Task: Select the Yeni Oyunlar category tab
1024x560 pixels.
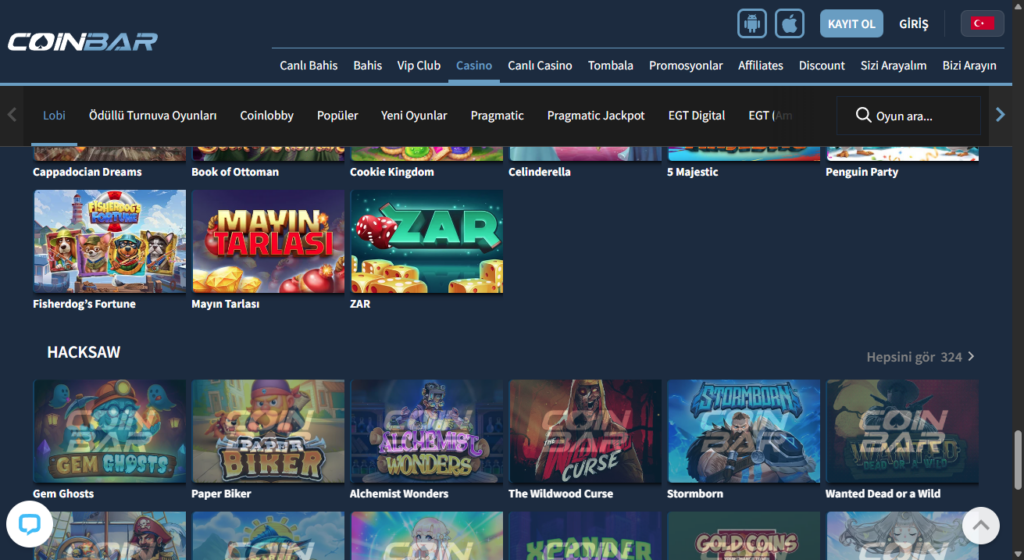Action: [414, 115]
